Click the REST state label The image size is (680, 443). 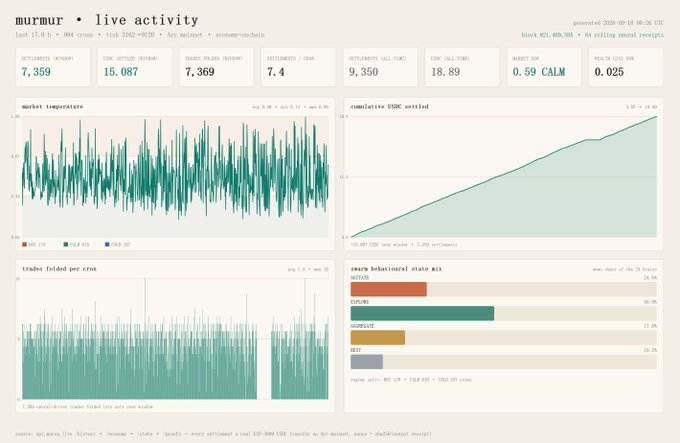[x=356, y=350]
